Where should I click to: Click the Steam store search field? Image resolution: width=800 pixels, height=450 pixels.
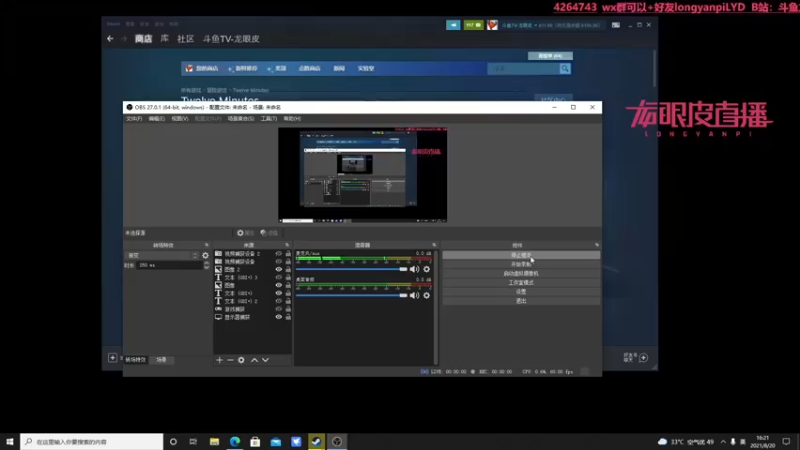click(x=523, y=68)
